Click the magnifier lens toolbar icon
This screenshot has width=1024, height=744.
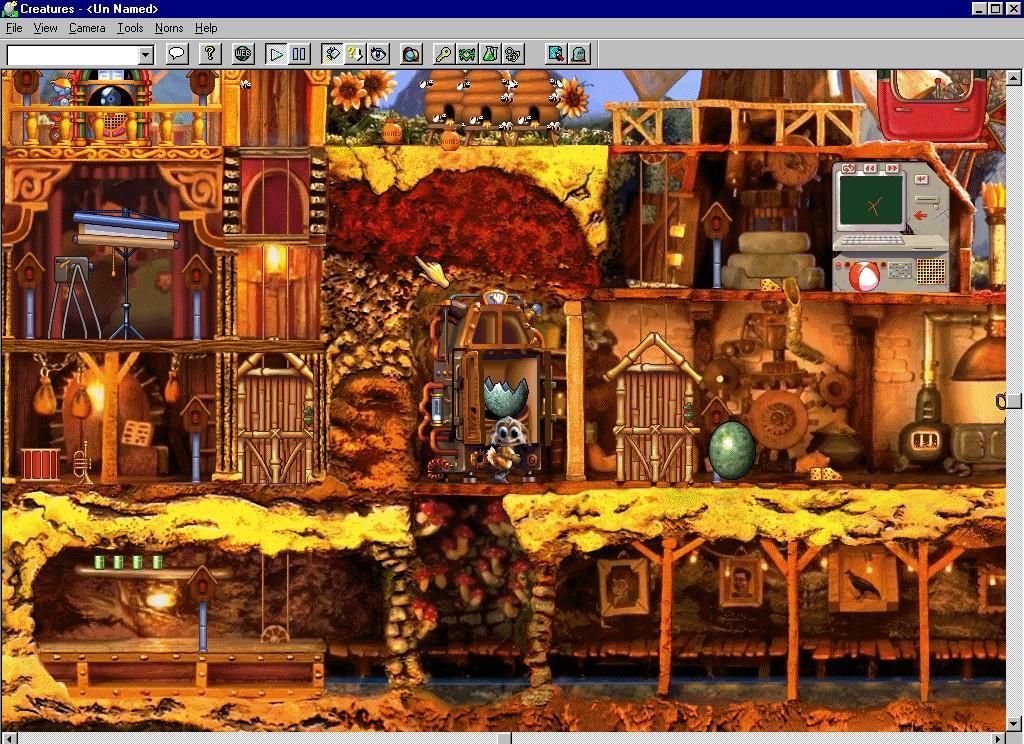tap(410, 54)
